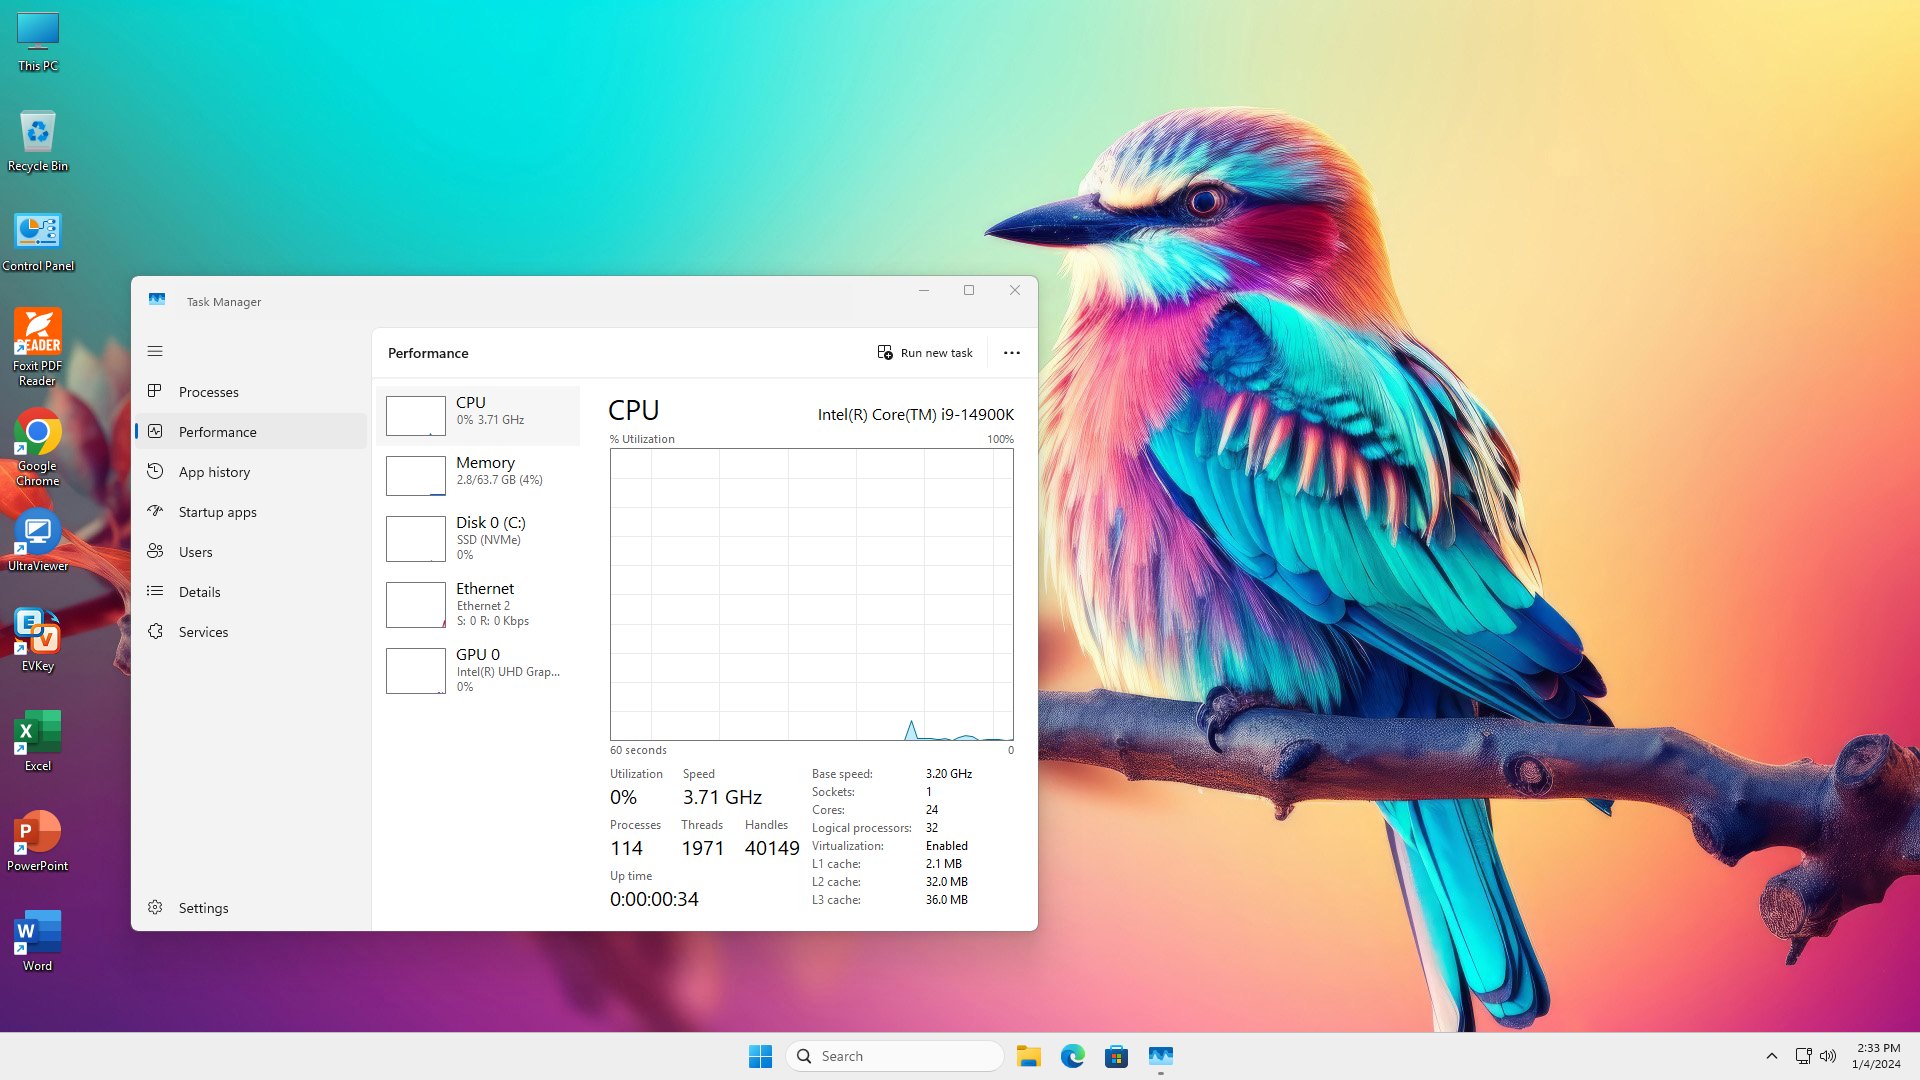The image size is (1920, 1080).
Task: Open the App history page
Action: tap(214, 472)
